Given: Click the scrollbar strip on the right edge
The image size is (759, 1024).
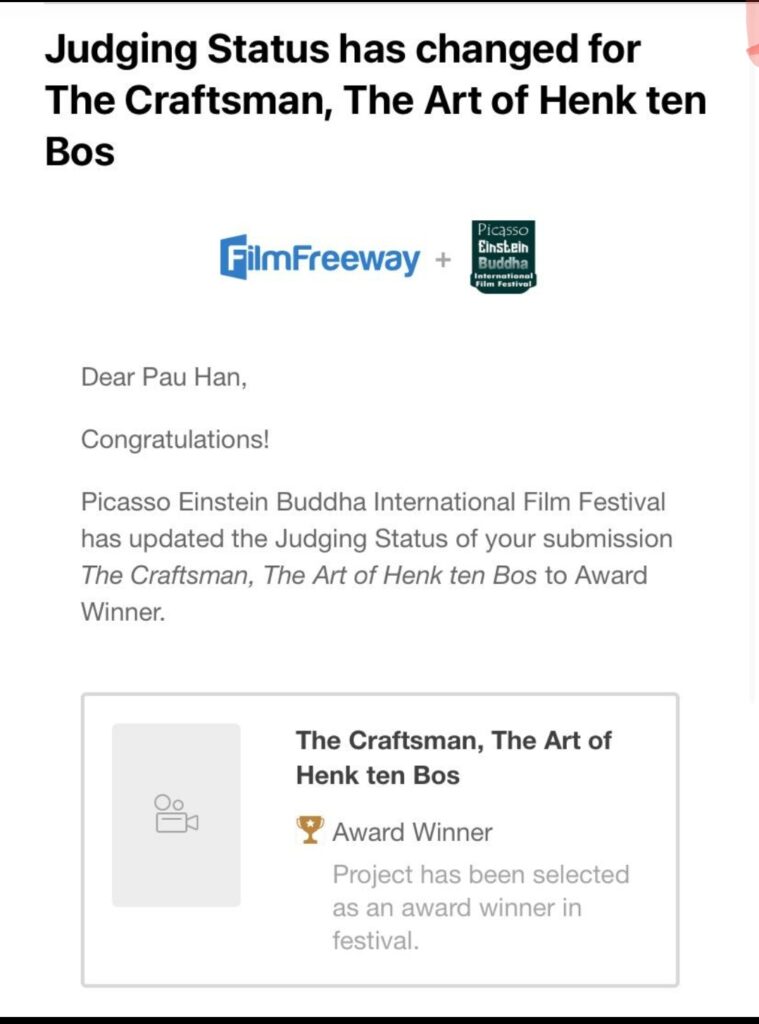Looking at the screenshot, I should pyautogui.click(x=753, y=400).
